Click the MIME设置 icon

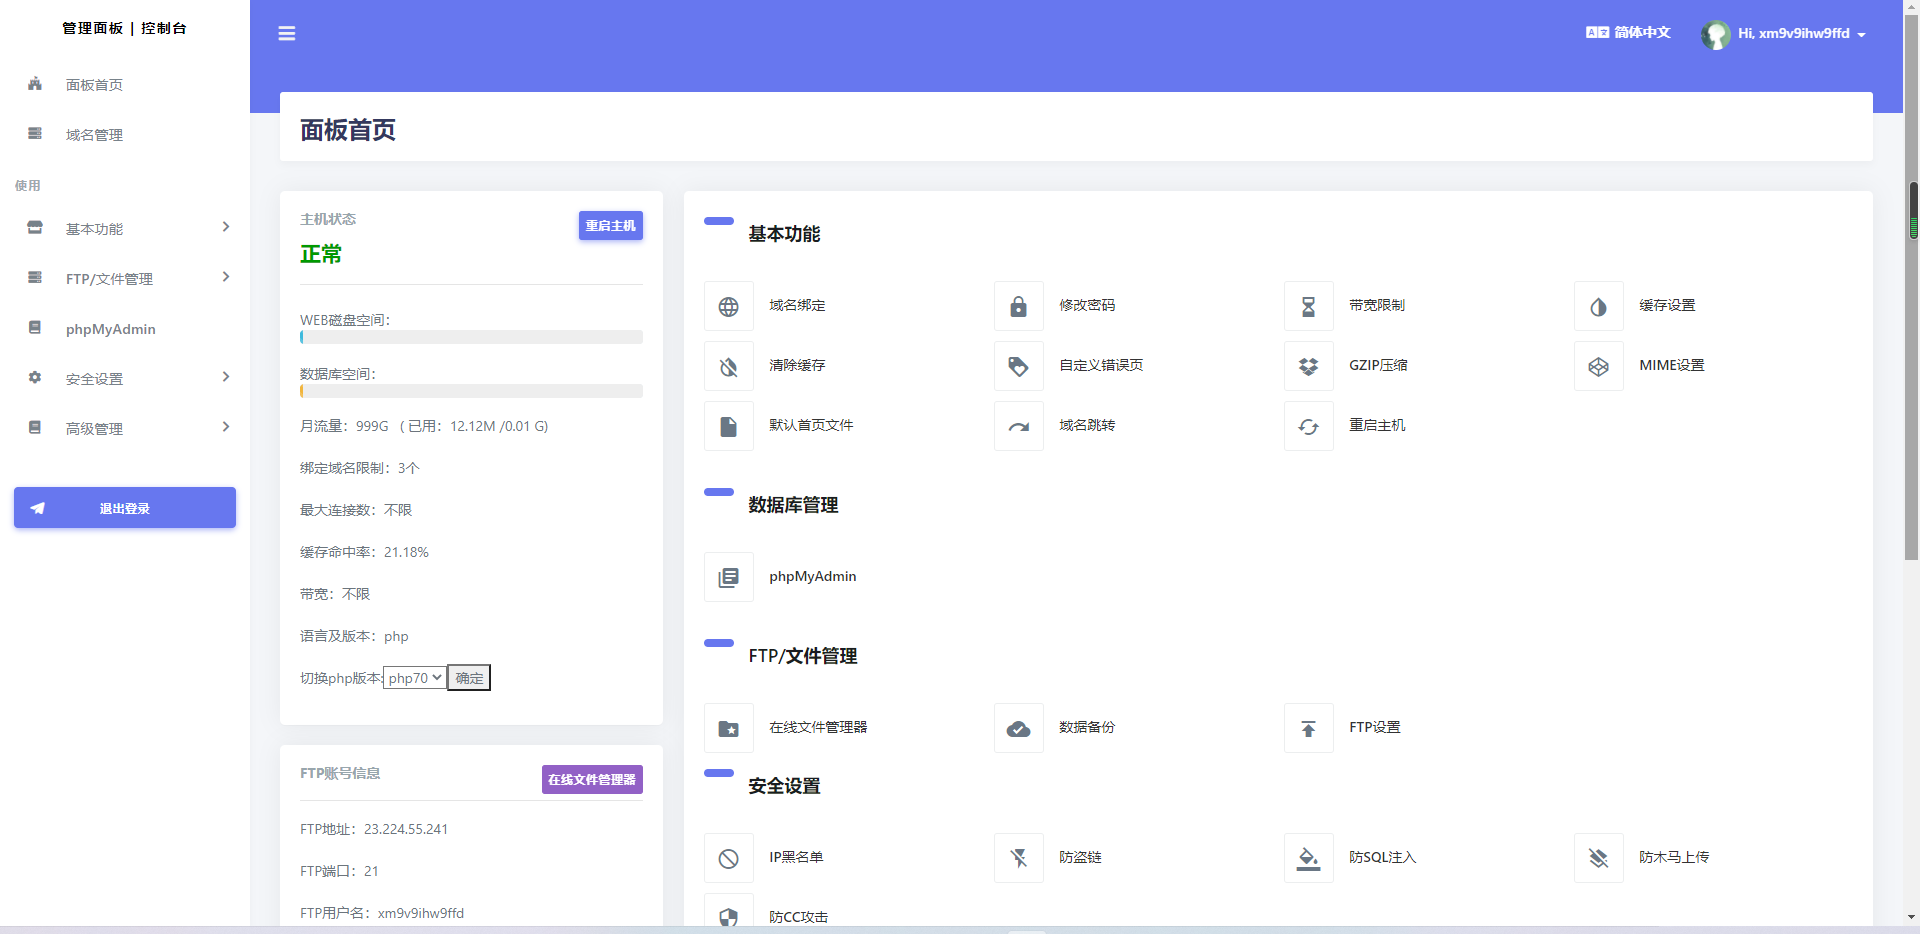pyautogui.click(x=1598, y=367)
